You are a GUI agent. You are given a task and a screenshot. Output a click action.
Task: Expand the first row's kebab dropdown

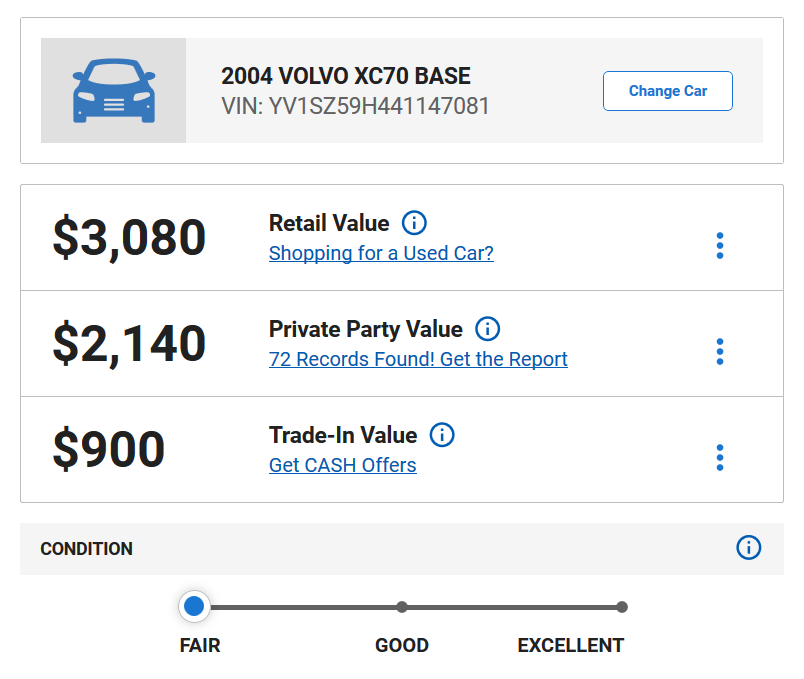pos(719,246)
